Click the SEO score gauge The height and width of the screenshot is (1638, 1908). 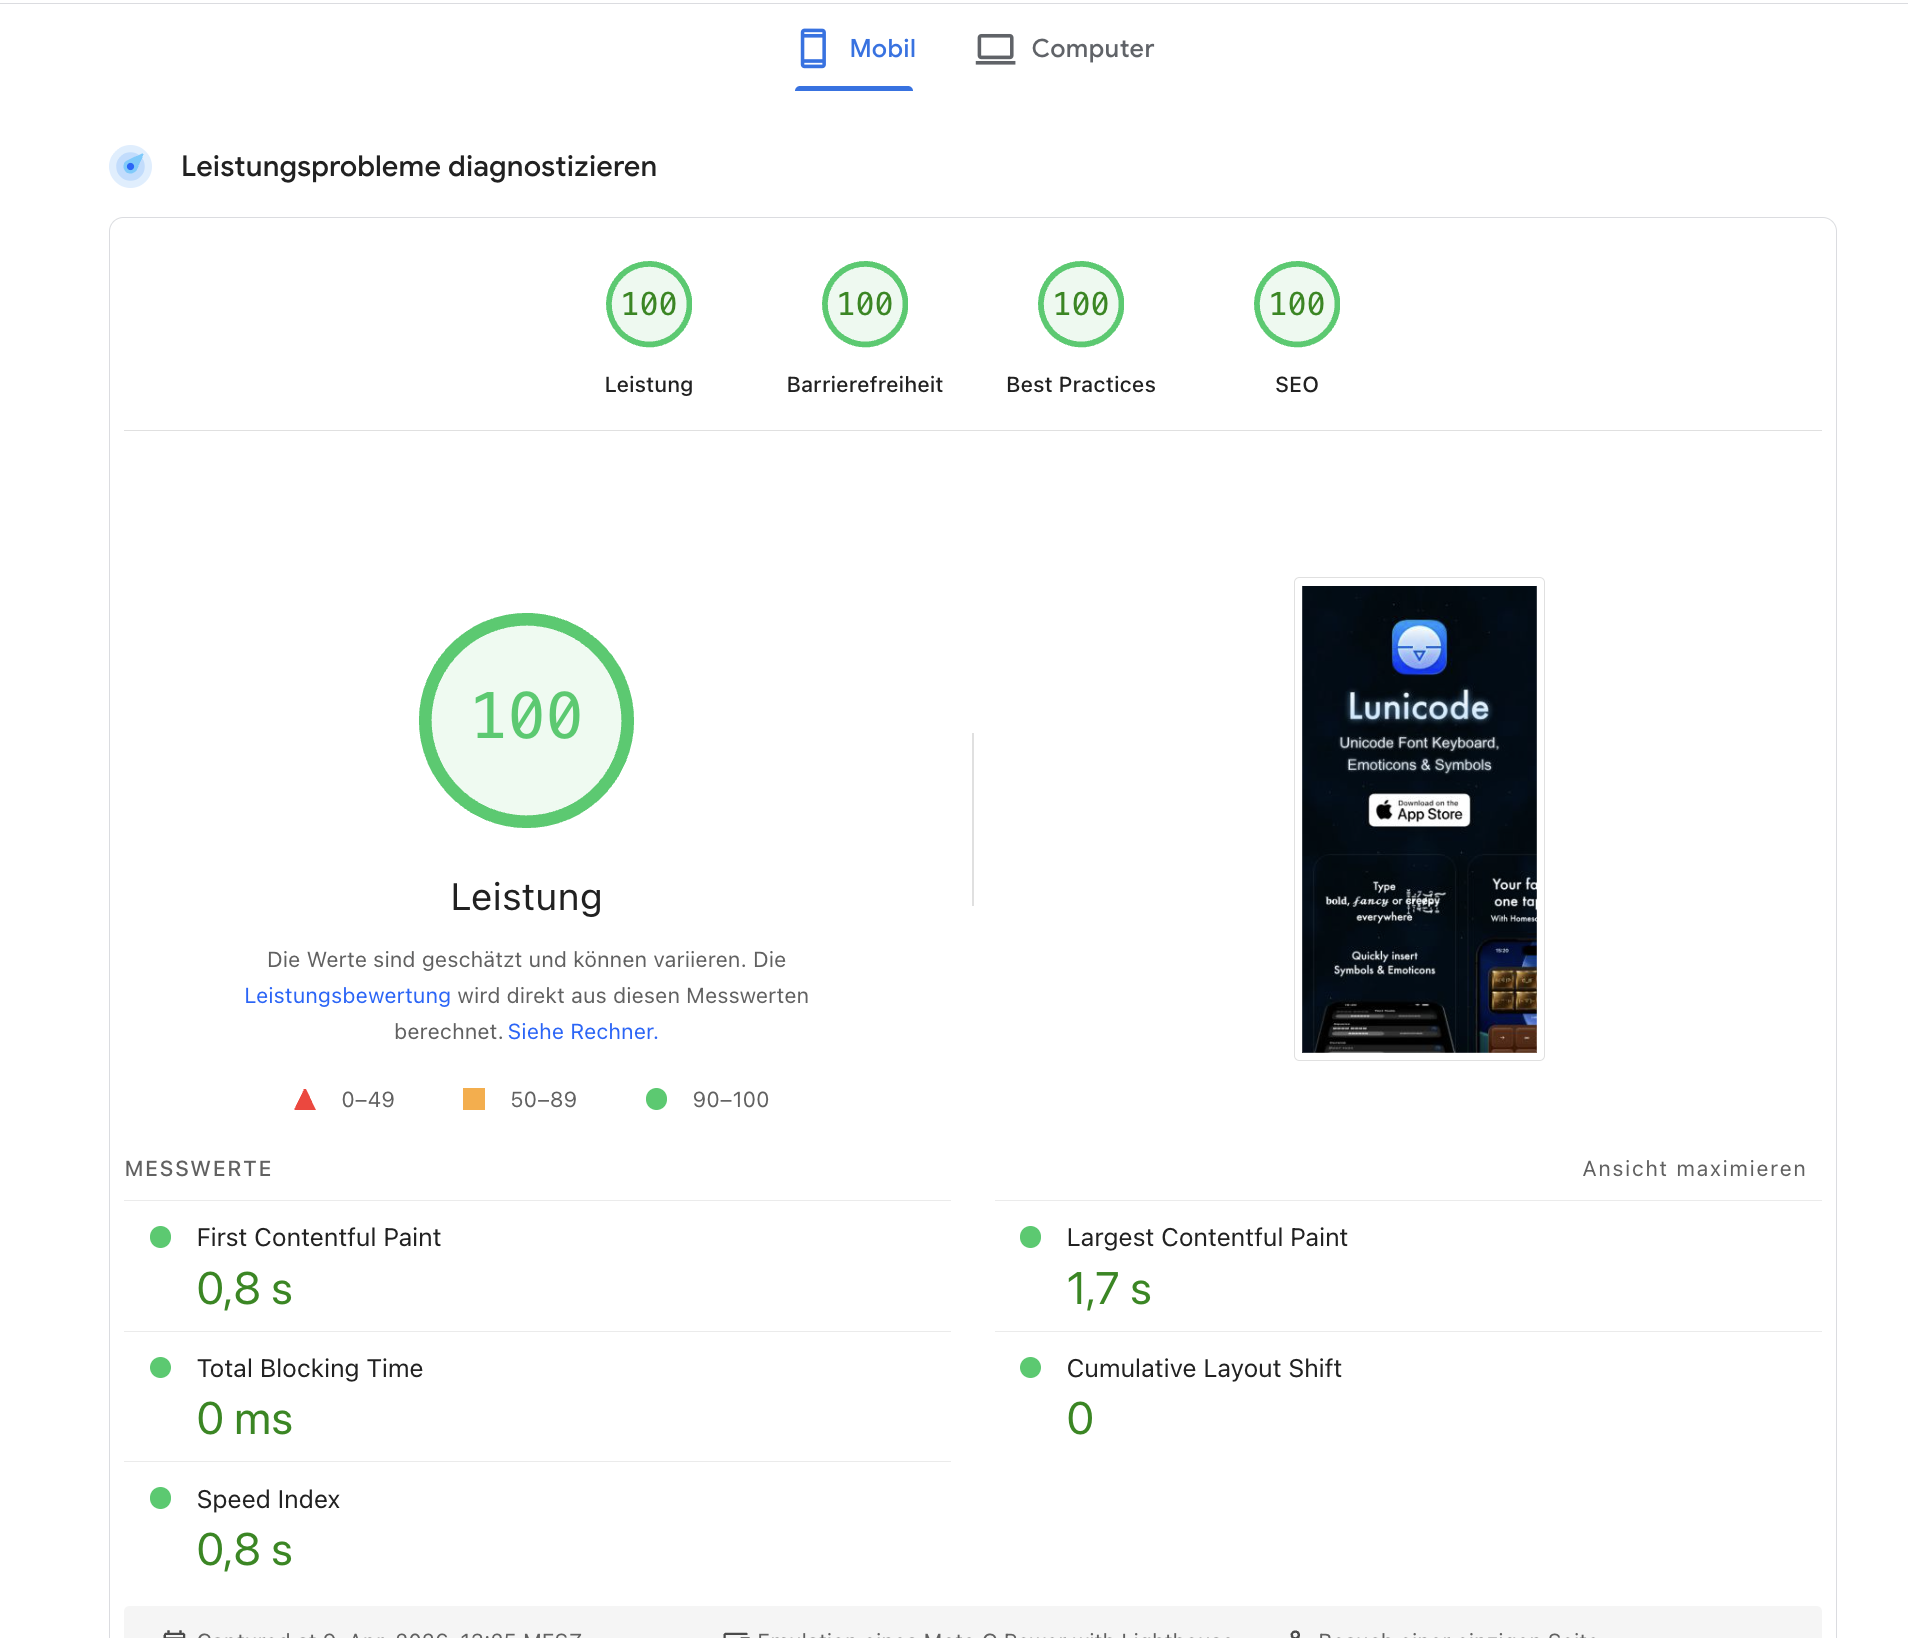1296,304
